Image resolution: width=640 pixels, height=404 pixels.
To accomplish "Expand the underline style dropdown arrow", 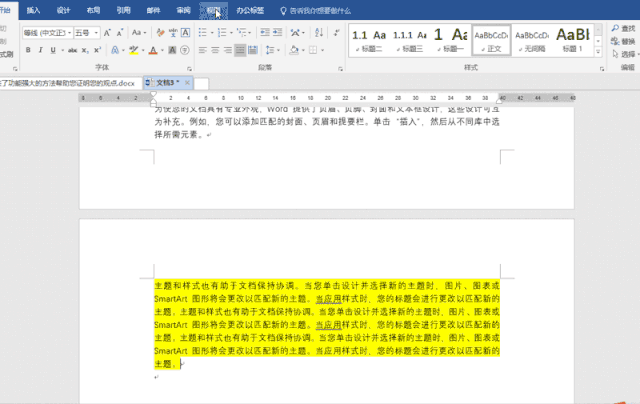I will coord(62,50).
